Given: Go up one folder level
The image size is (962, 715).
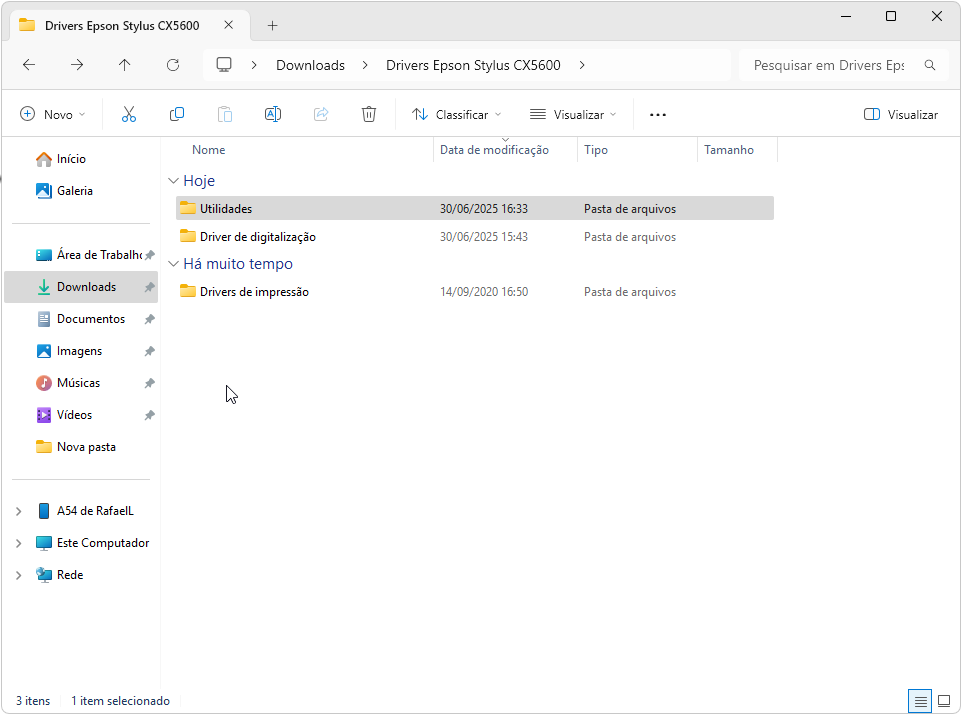Looking at the screenshot, I should coord(125,65).
